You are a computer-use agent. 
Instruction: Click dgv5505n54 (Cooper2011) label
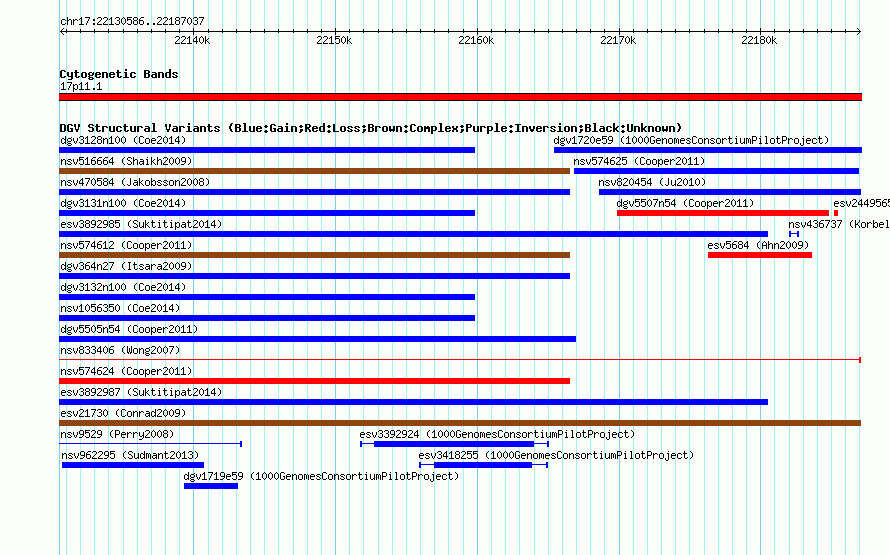coord(129,329)
